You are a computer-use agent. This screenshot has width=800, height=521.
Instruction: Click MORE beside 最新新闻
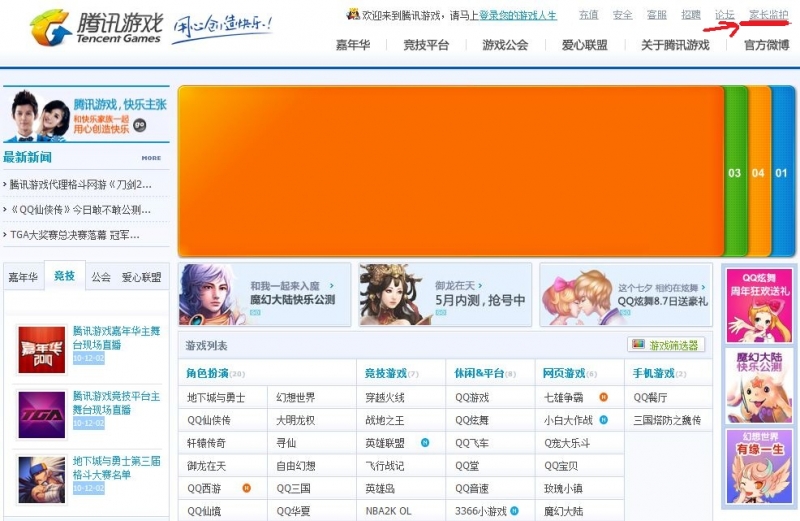pos(151,158)
